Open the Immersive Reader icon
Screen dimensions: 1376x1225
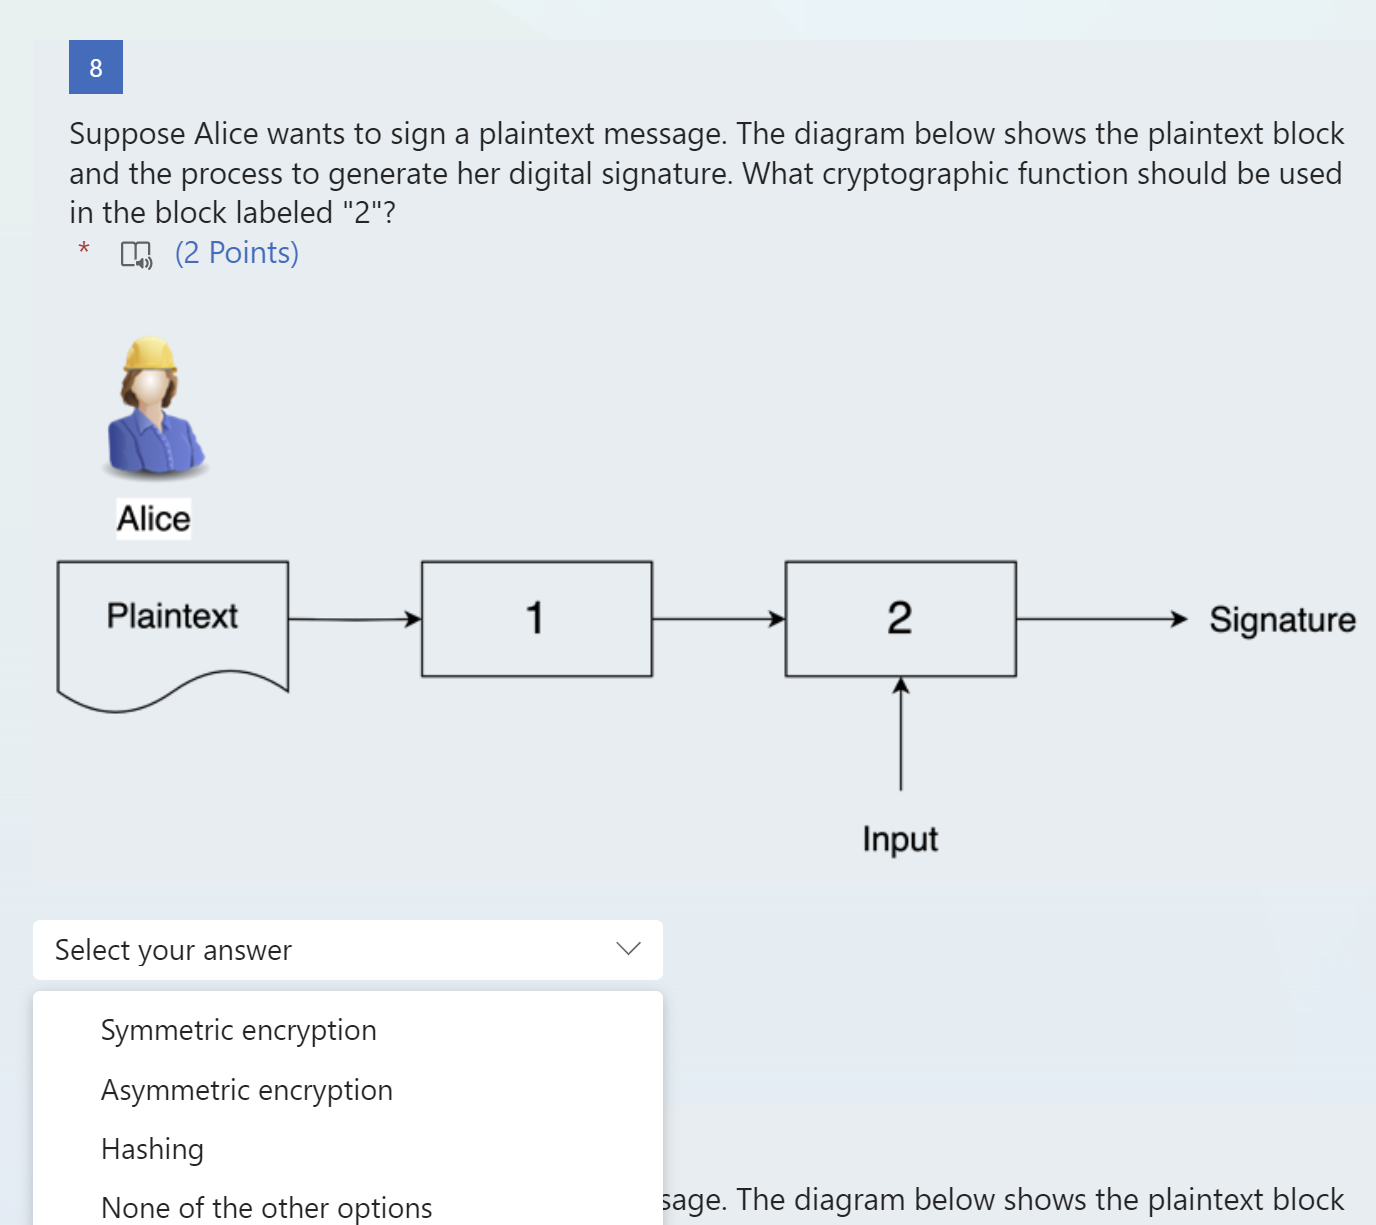point(135,255)
